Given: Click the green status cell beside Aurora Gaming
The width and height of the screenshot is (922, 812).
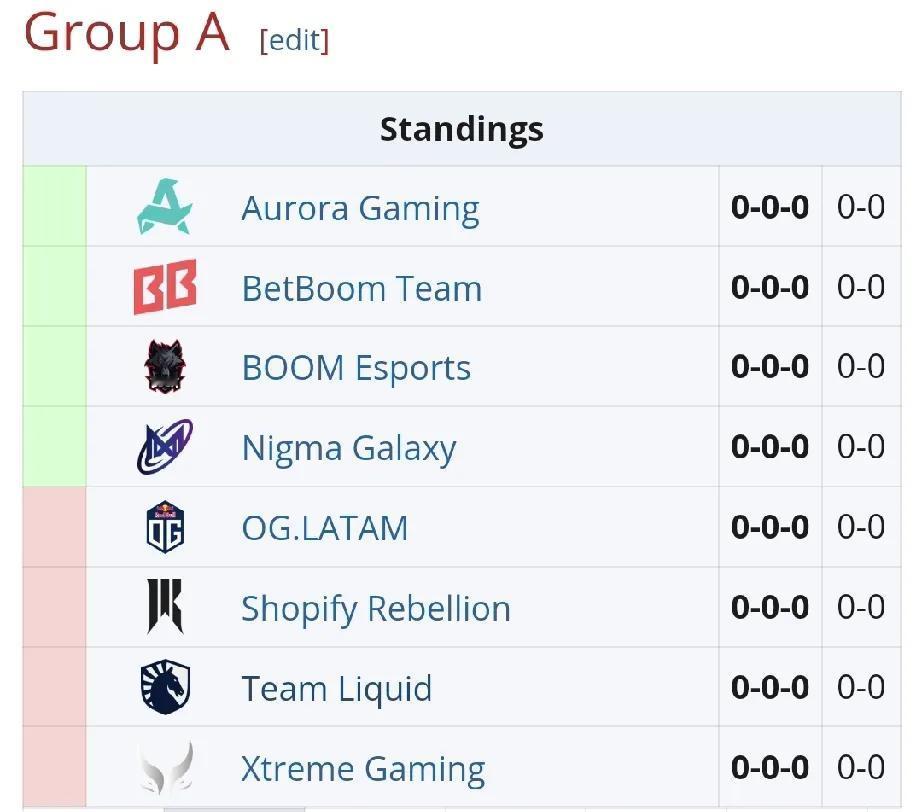Looking at the screenshot, I should pos(54,206).
